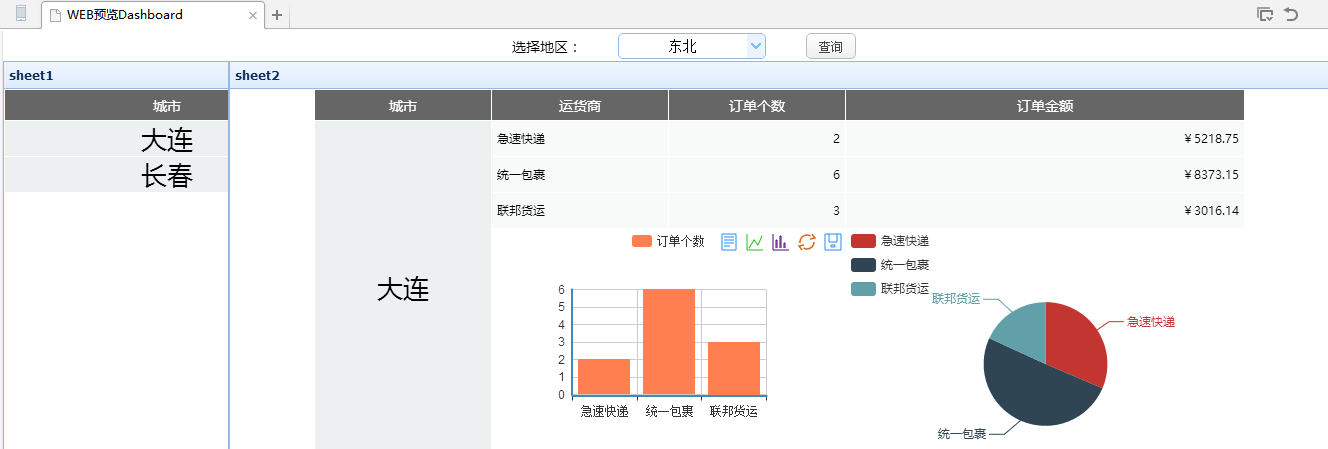
Task: Click the page document icon on the tab
Action: point(56,15)
